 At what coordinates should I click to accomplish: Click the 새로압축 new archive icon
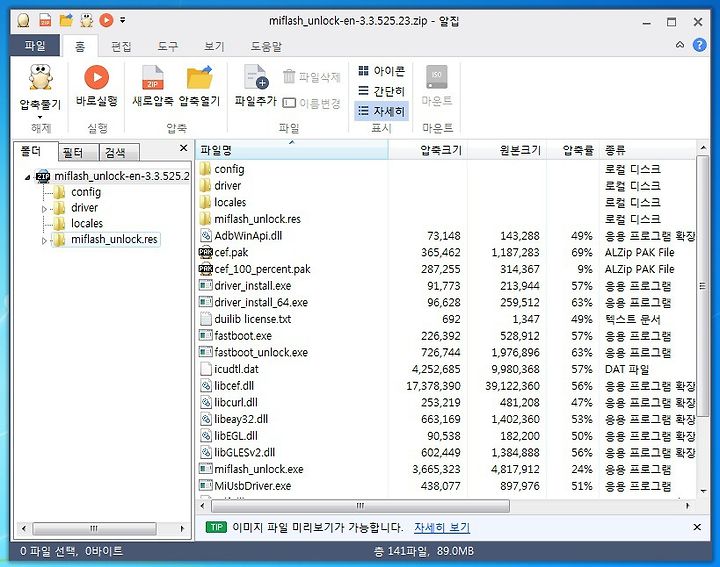[153, 77]
